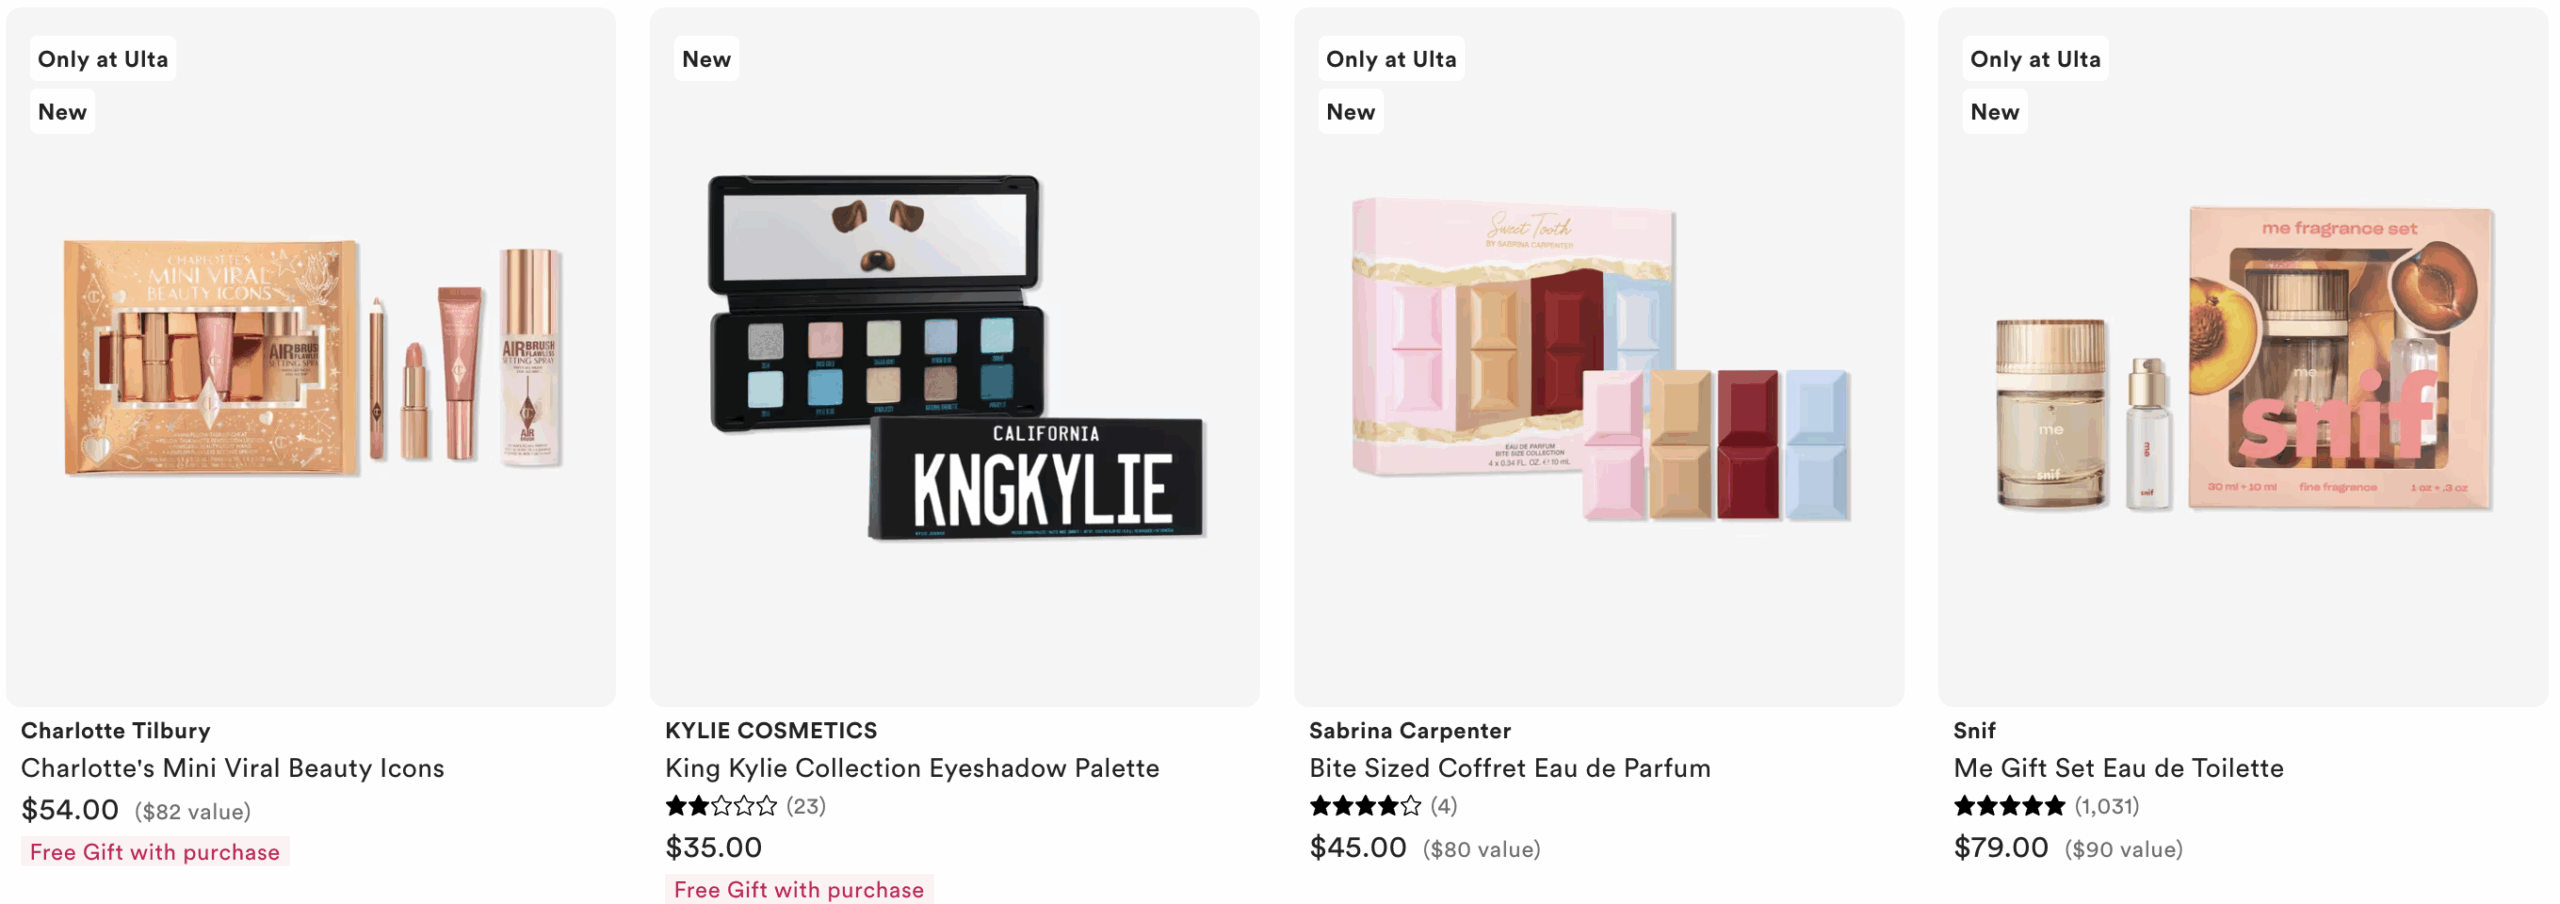Select the Sabrina Carpenter brand name
The height and width of the screenshot is (904, 2560).
click(1410, 731)
